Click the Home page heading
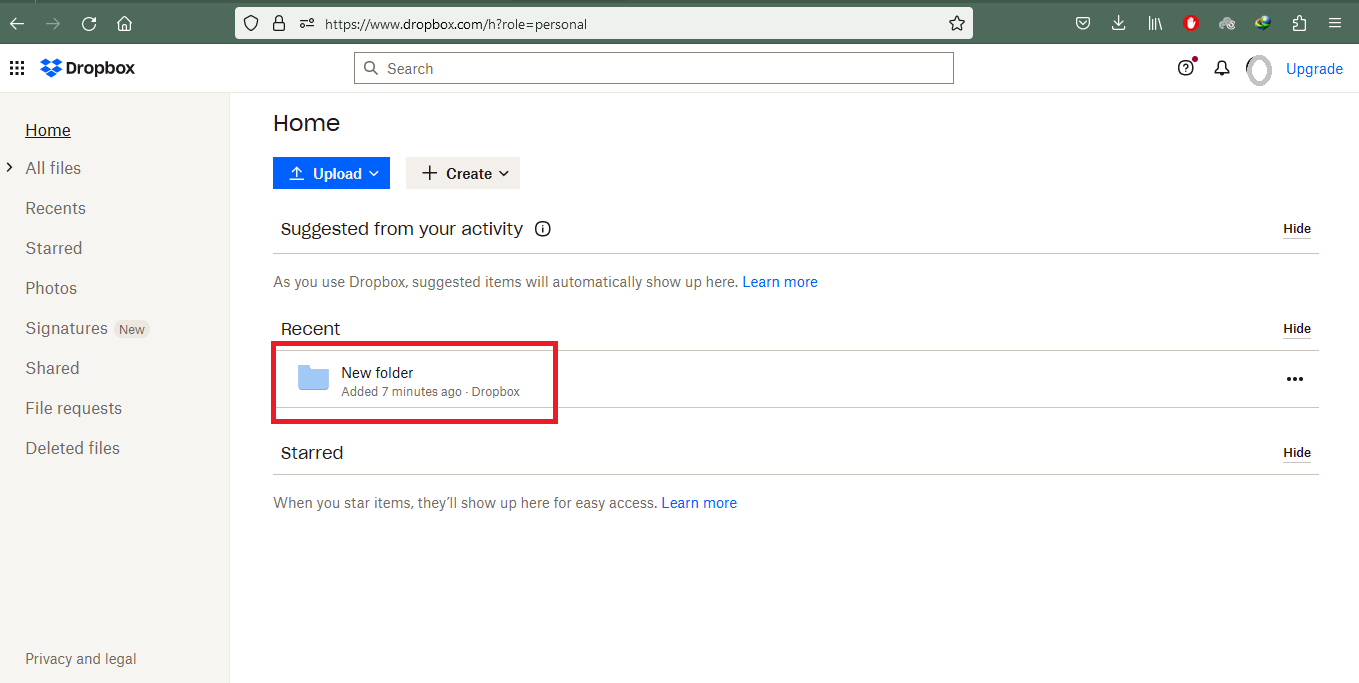The width and height of the screenshot is (1359, 683). (306, 123)
